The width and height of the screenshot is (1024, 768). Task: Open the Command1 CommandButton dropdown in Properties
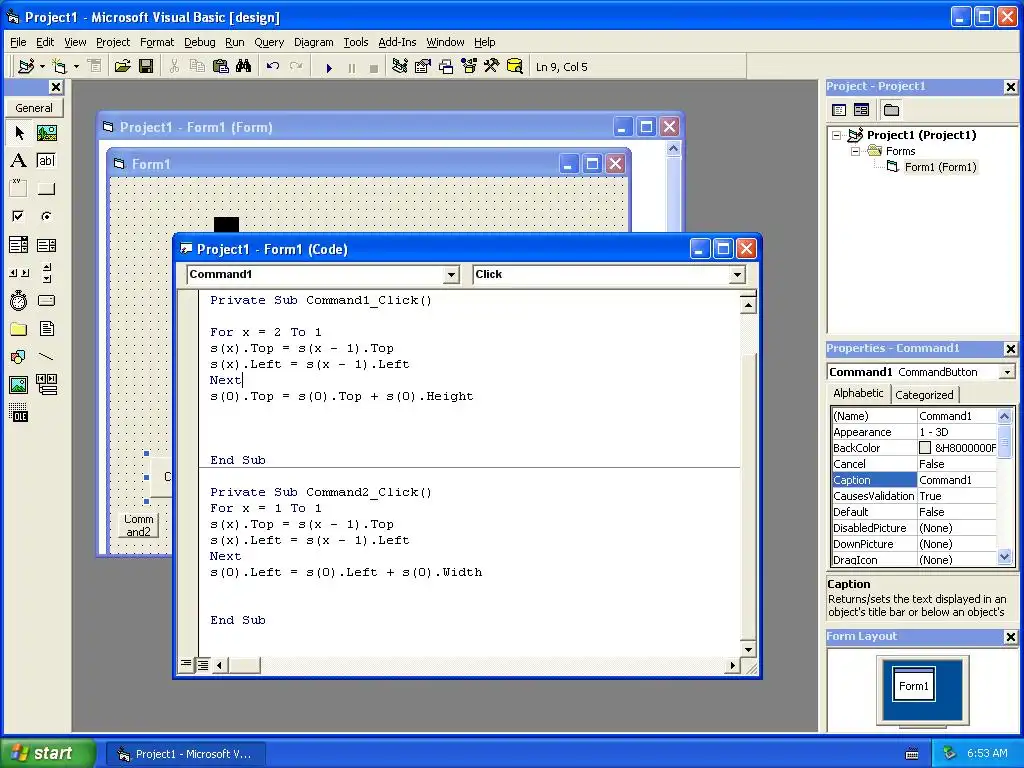click(x=1007, y=372)
